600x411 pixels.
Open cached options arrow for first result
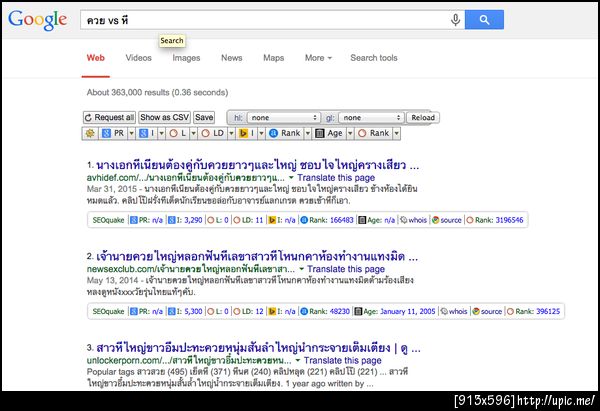tap(291, 178)
